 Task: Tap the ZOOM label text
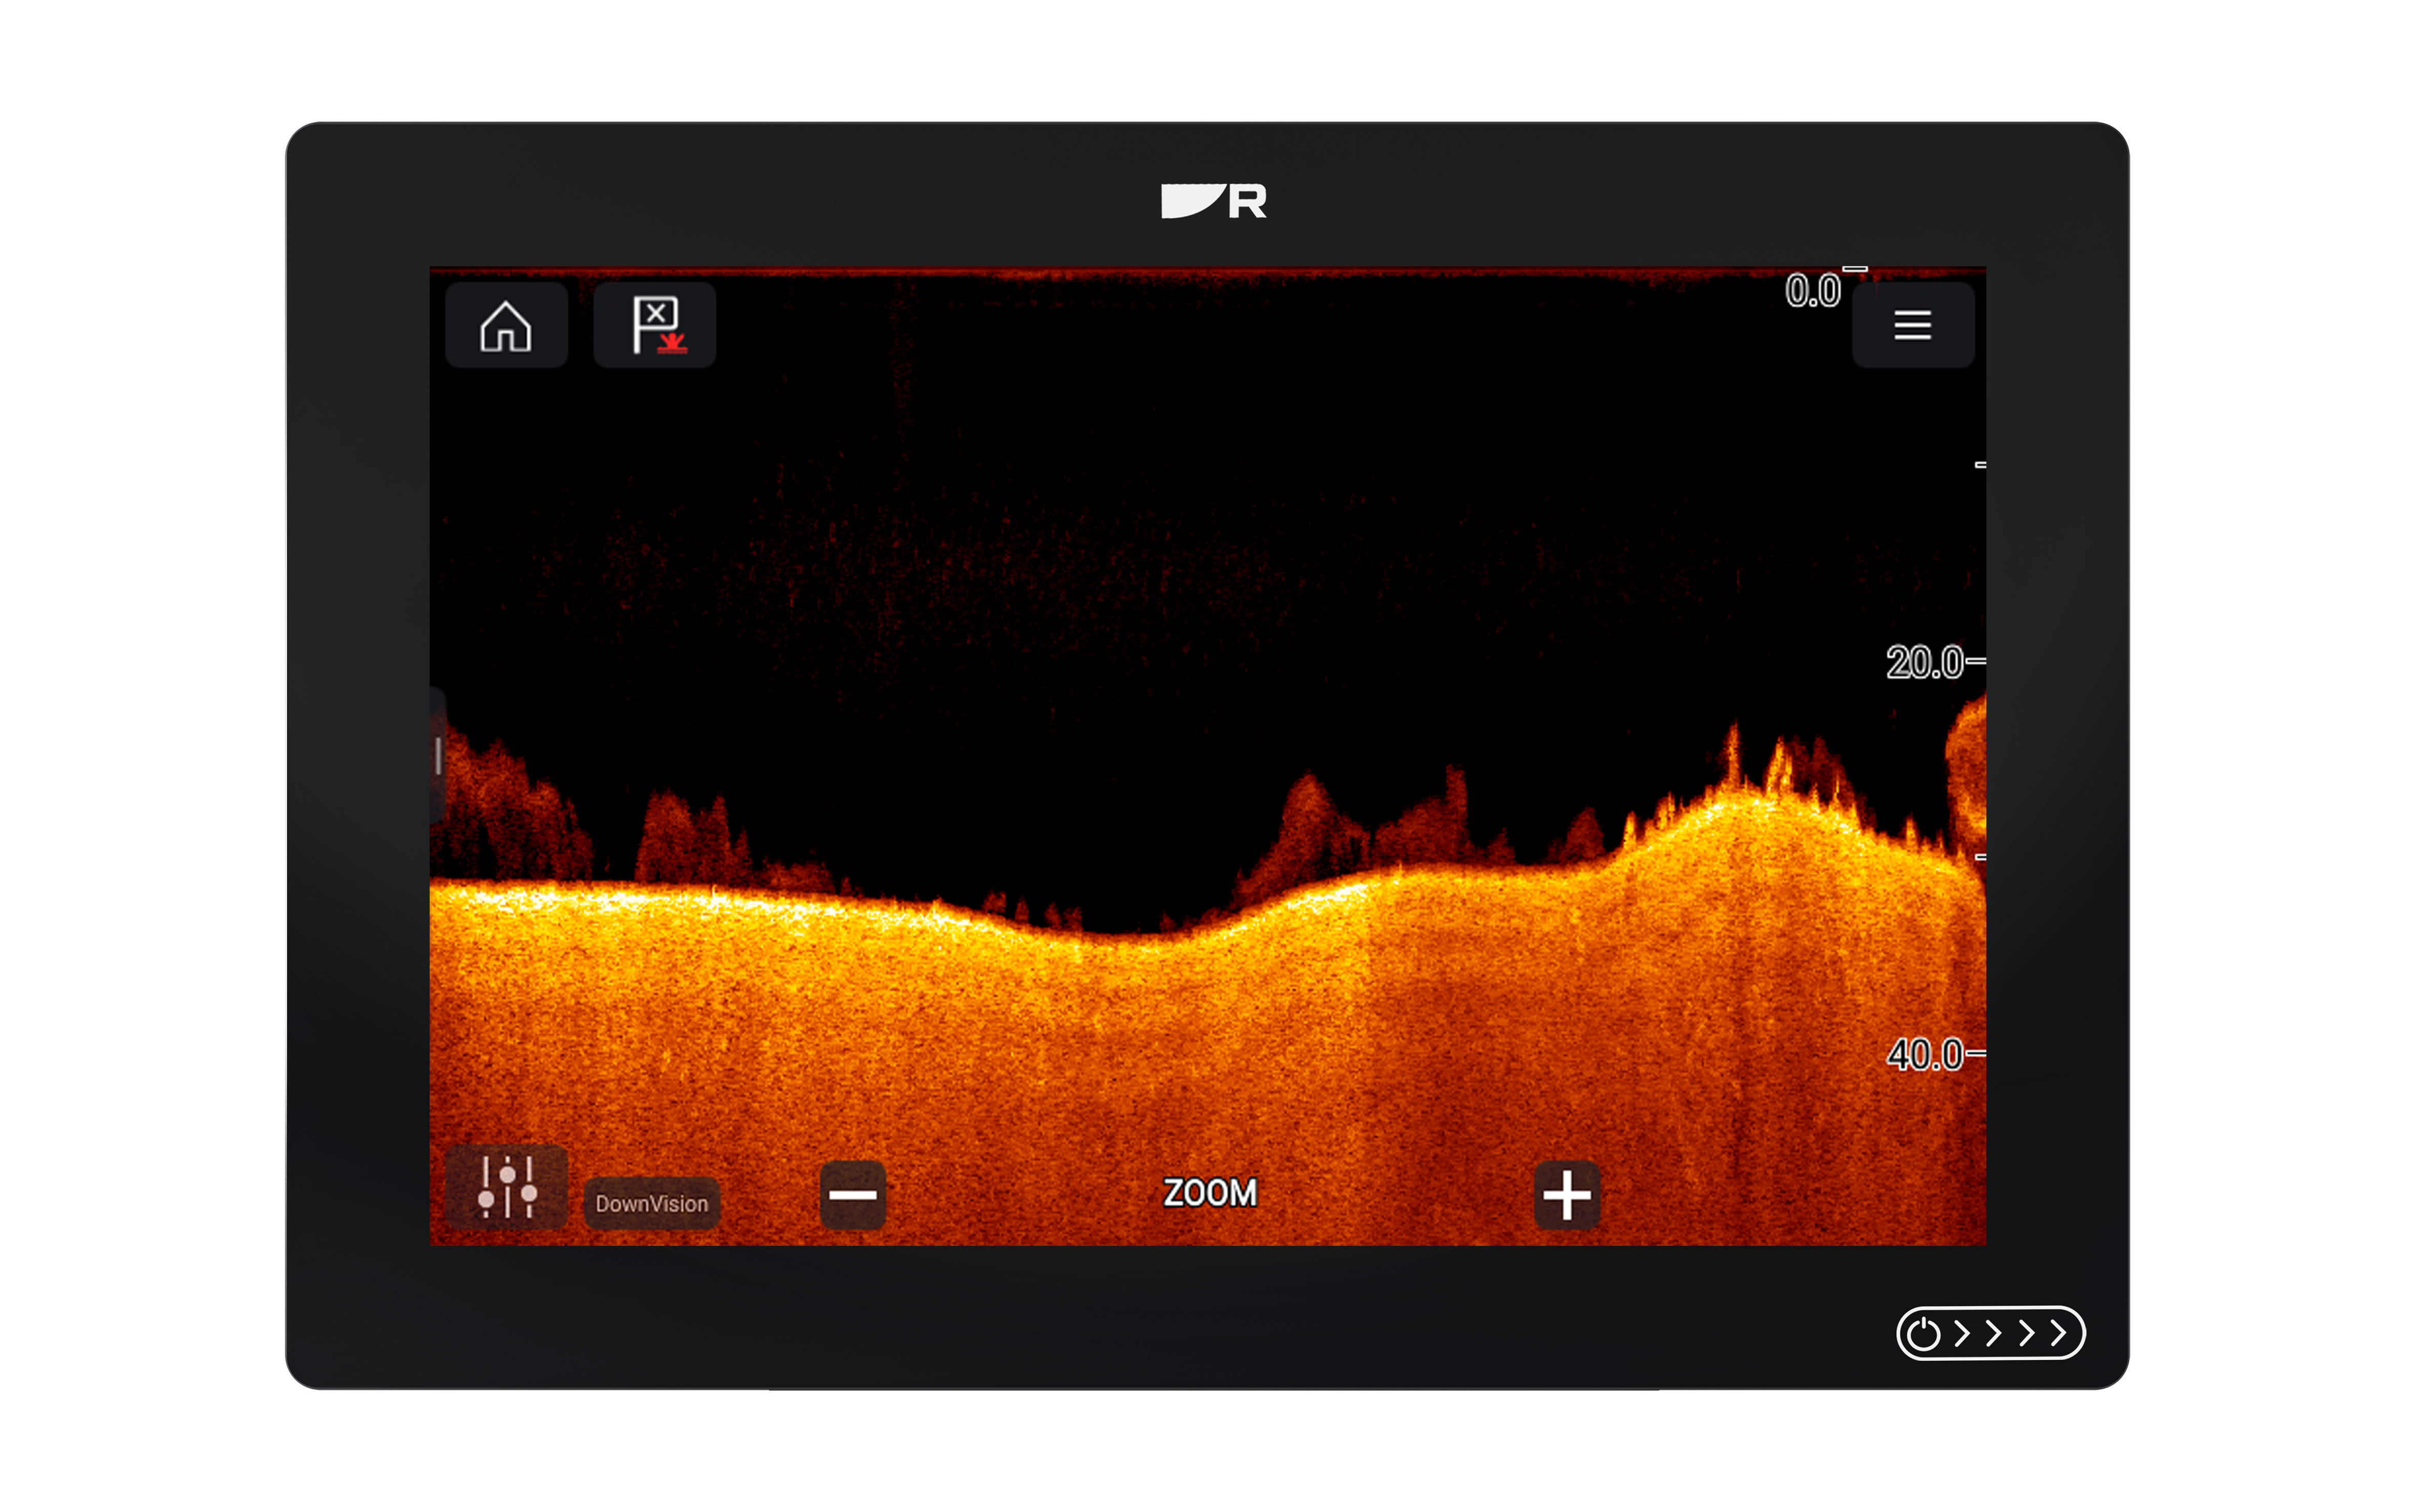click(x=1209, y=1193)
